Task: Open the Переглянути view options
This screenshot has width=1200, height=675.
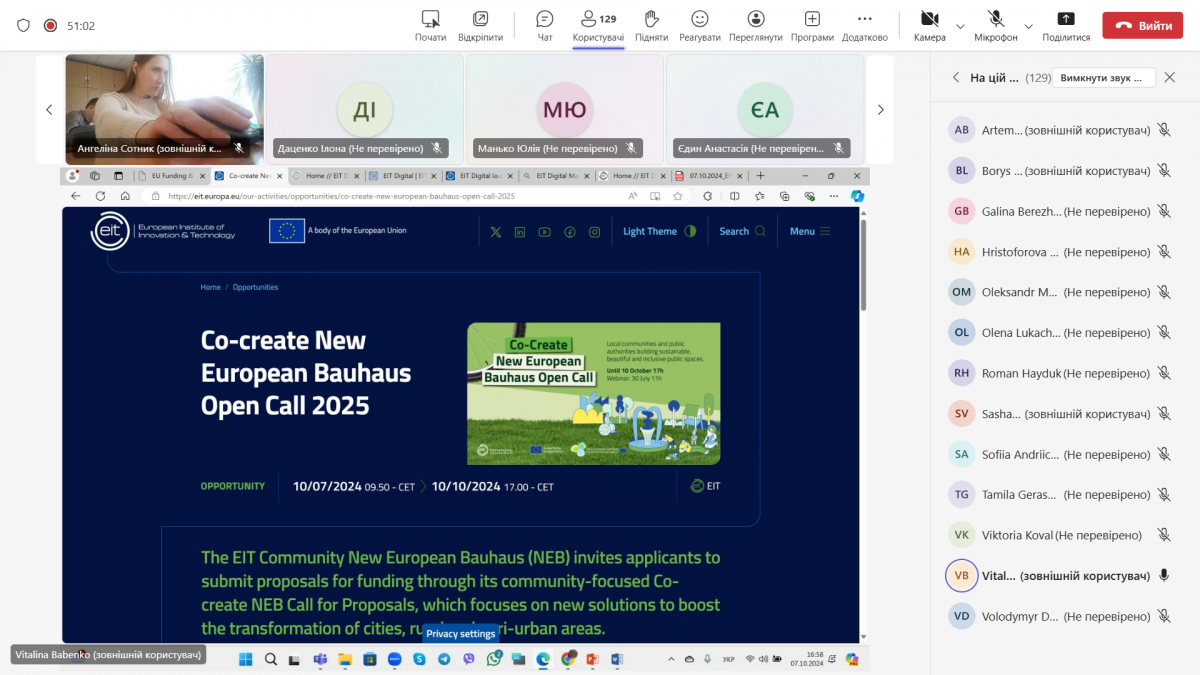Action: (756, 25)
